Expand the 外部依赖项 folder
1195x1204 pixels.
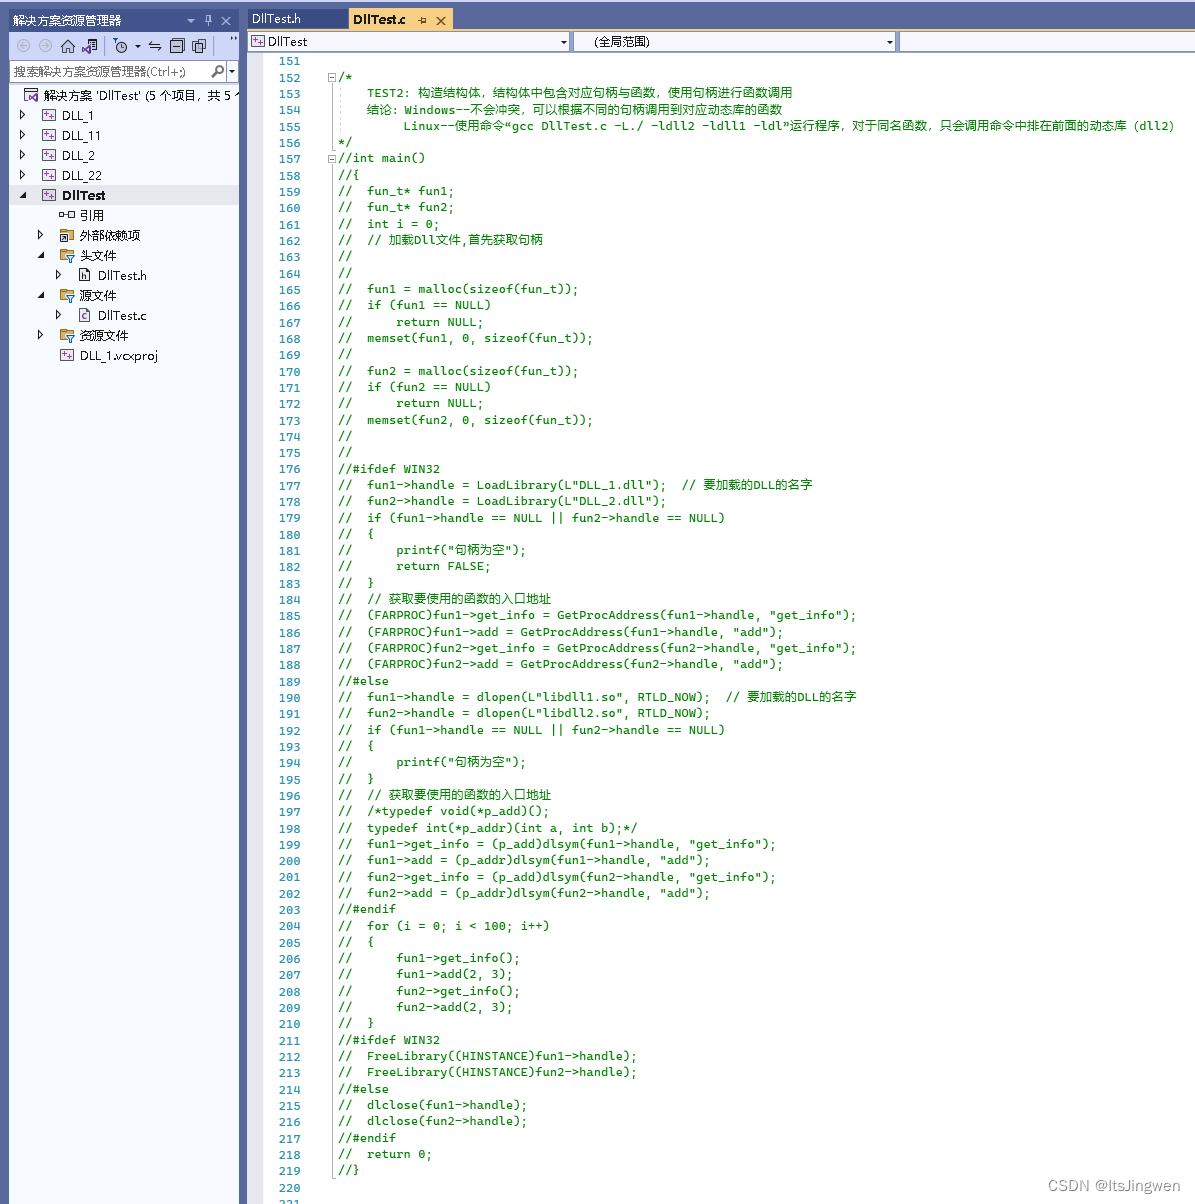tap(41, 235)
